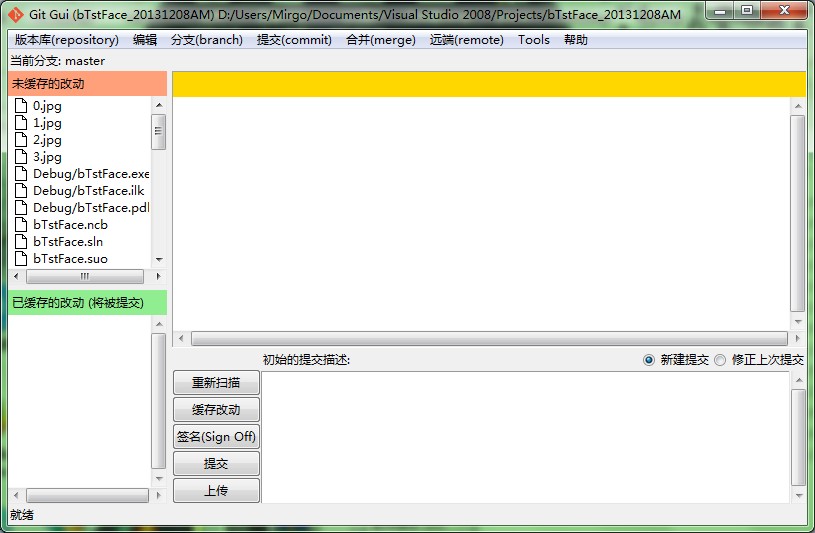The image size is (815, 533).
Task: Click the up arrow of the unstaged list scrollbar
Action: (159, 105)
